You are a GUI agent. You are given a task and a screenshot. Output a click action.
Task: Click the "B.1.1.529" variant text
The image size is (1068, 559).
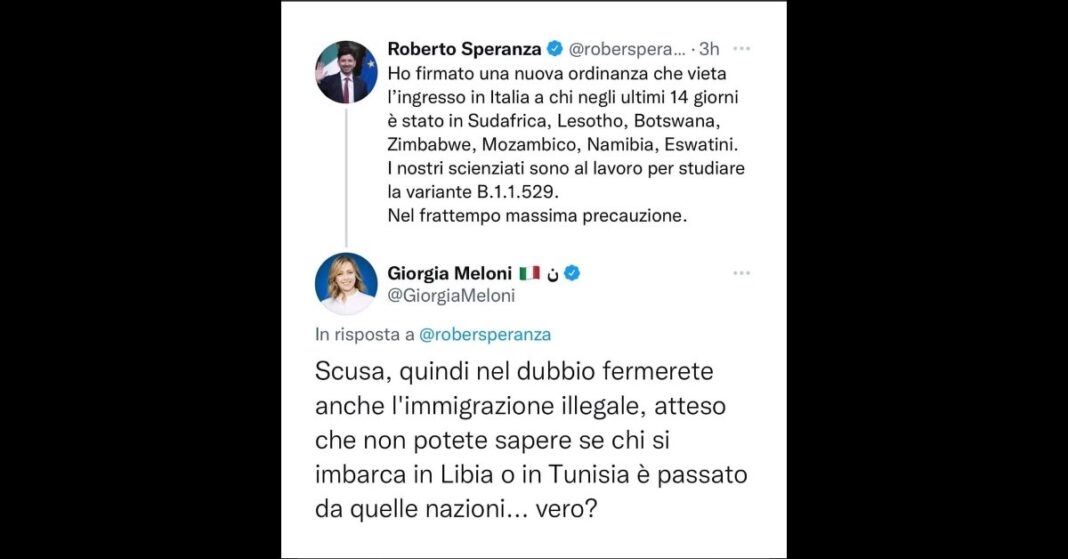click(x=516, y=192)
